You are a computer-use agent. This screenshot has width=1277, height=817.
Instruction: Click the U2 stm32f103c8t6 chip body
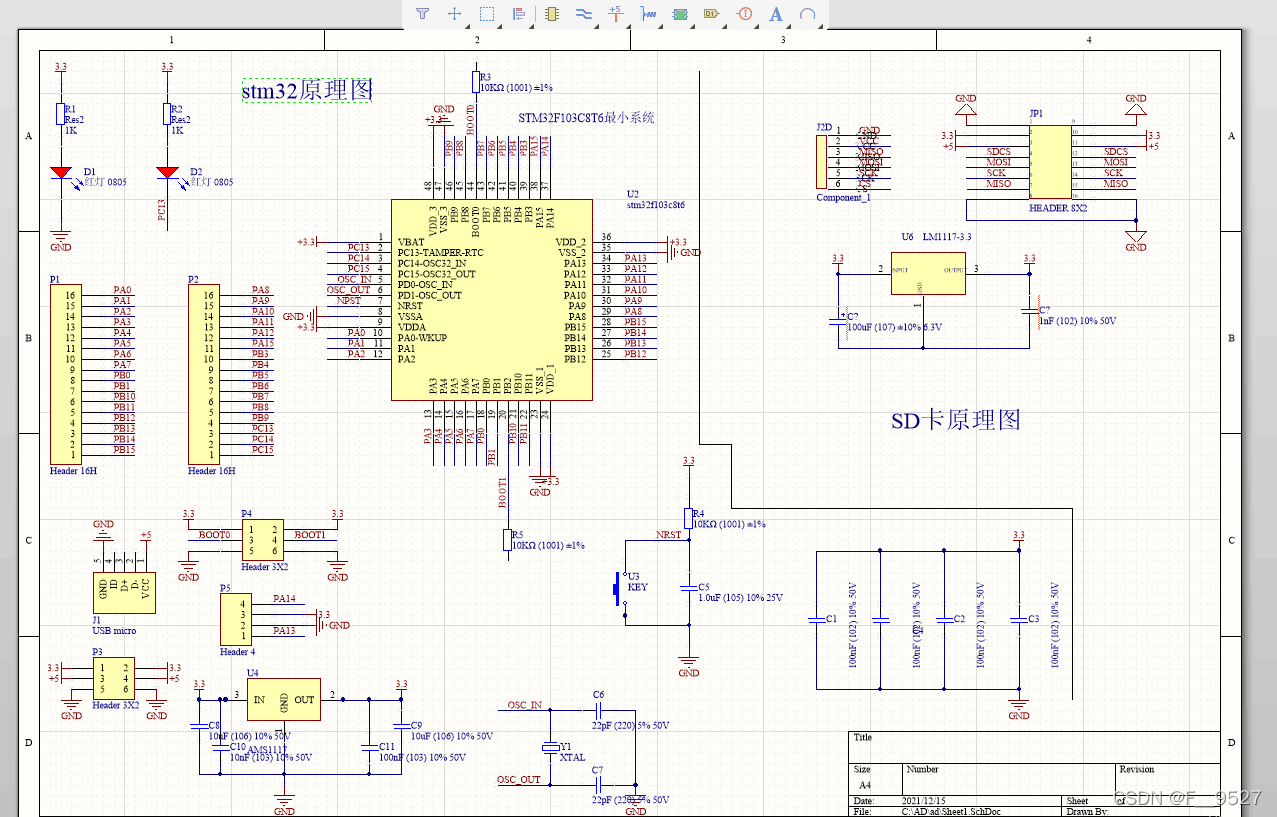(491, 300)
